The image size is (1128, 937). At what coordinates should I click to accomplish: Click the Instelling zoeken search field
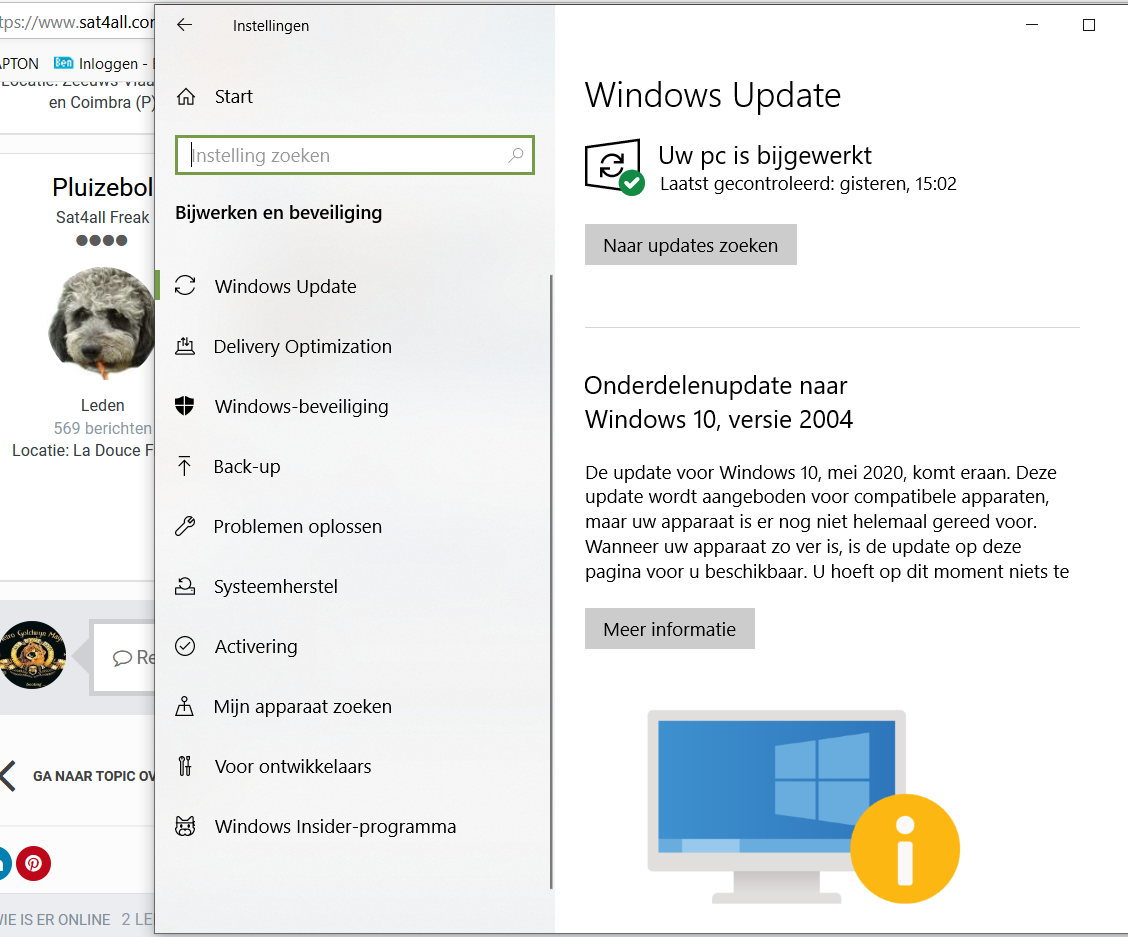[x=355, y=155]
